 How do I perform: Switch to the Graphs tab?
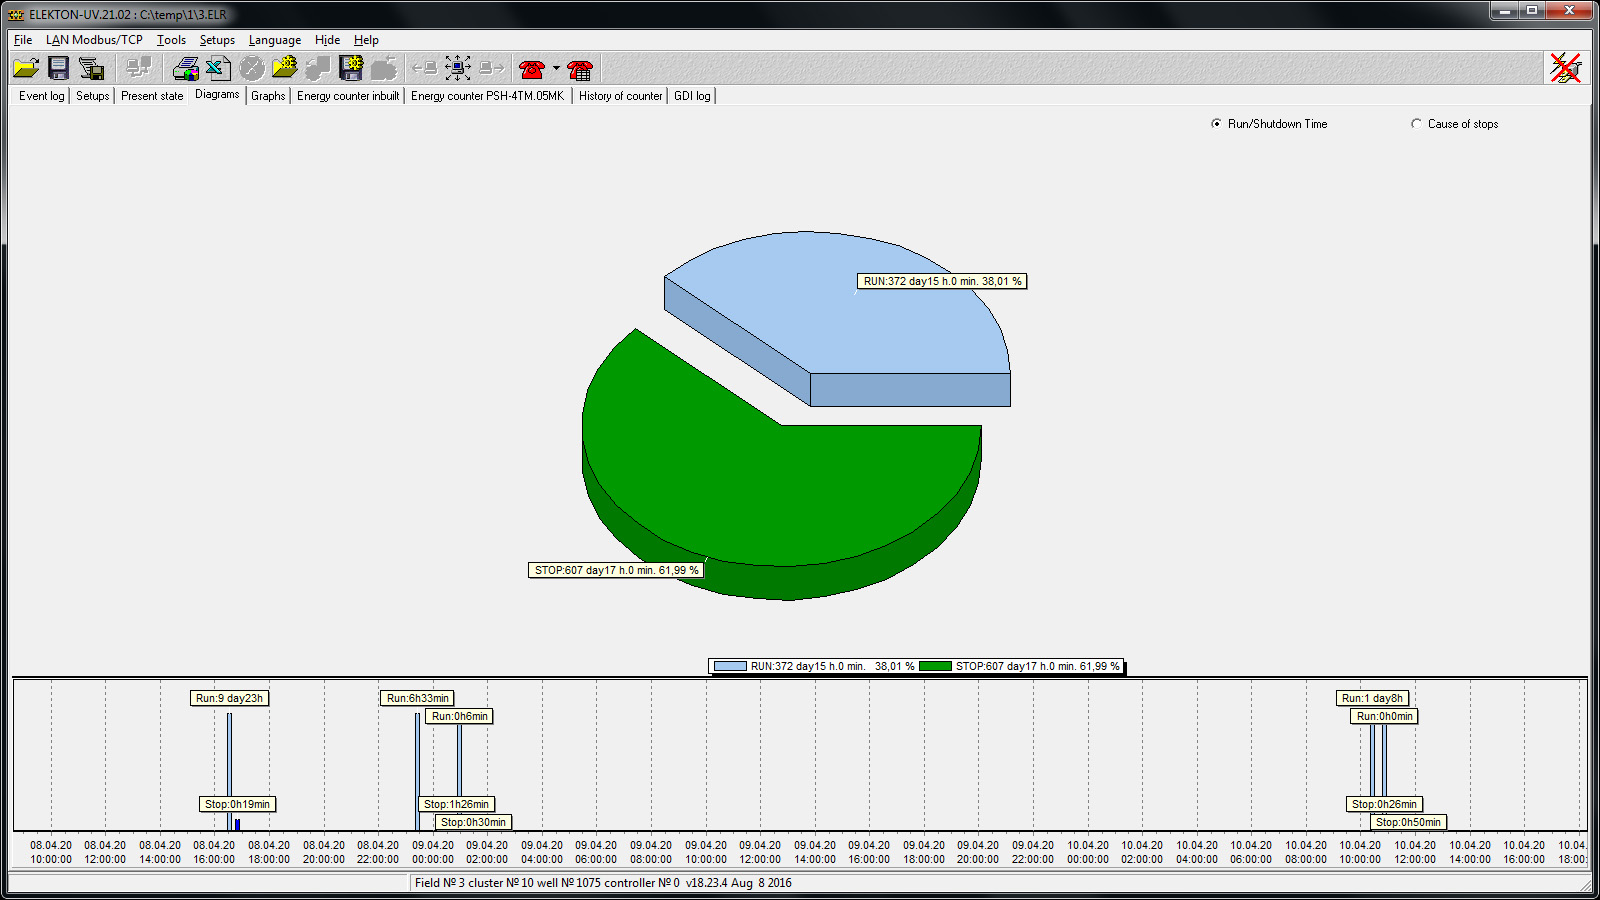(268, 96)
